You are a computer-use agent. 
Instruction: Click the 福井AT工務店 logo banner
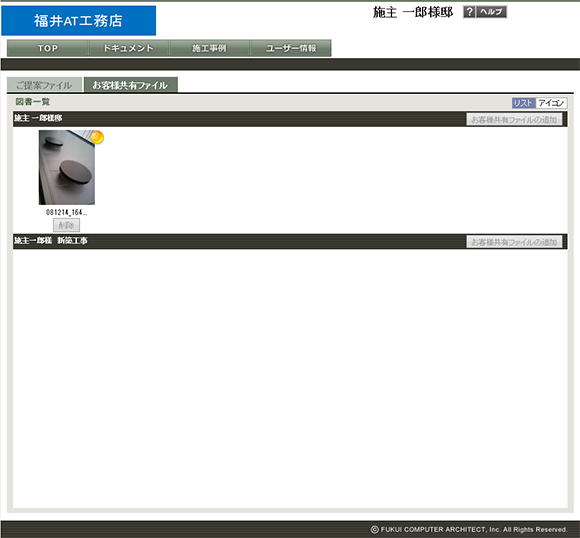78,21
